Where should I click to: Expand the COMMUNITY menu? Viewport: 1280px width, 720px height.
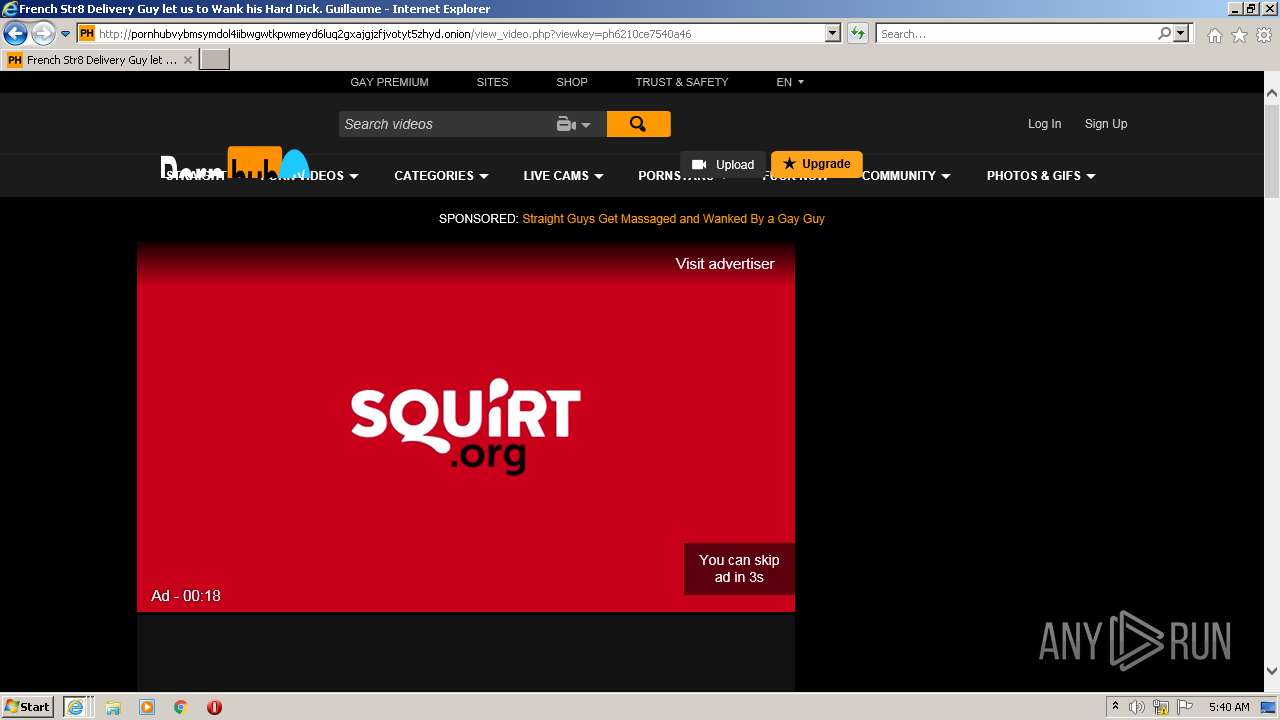click(x=906, y=176)
